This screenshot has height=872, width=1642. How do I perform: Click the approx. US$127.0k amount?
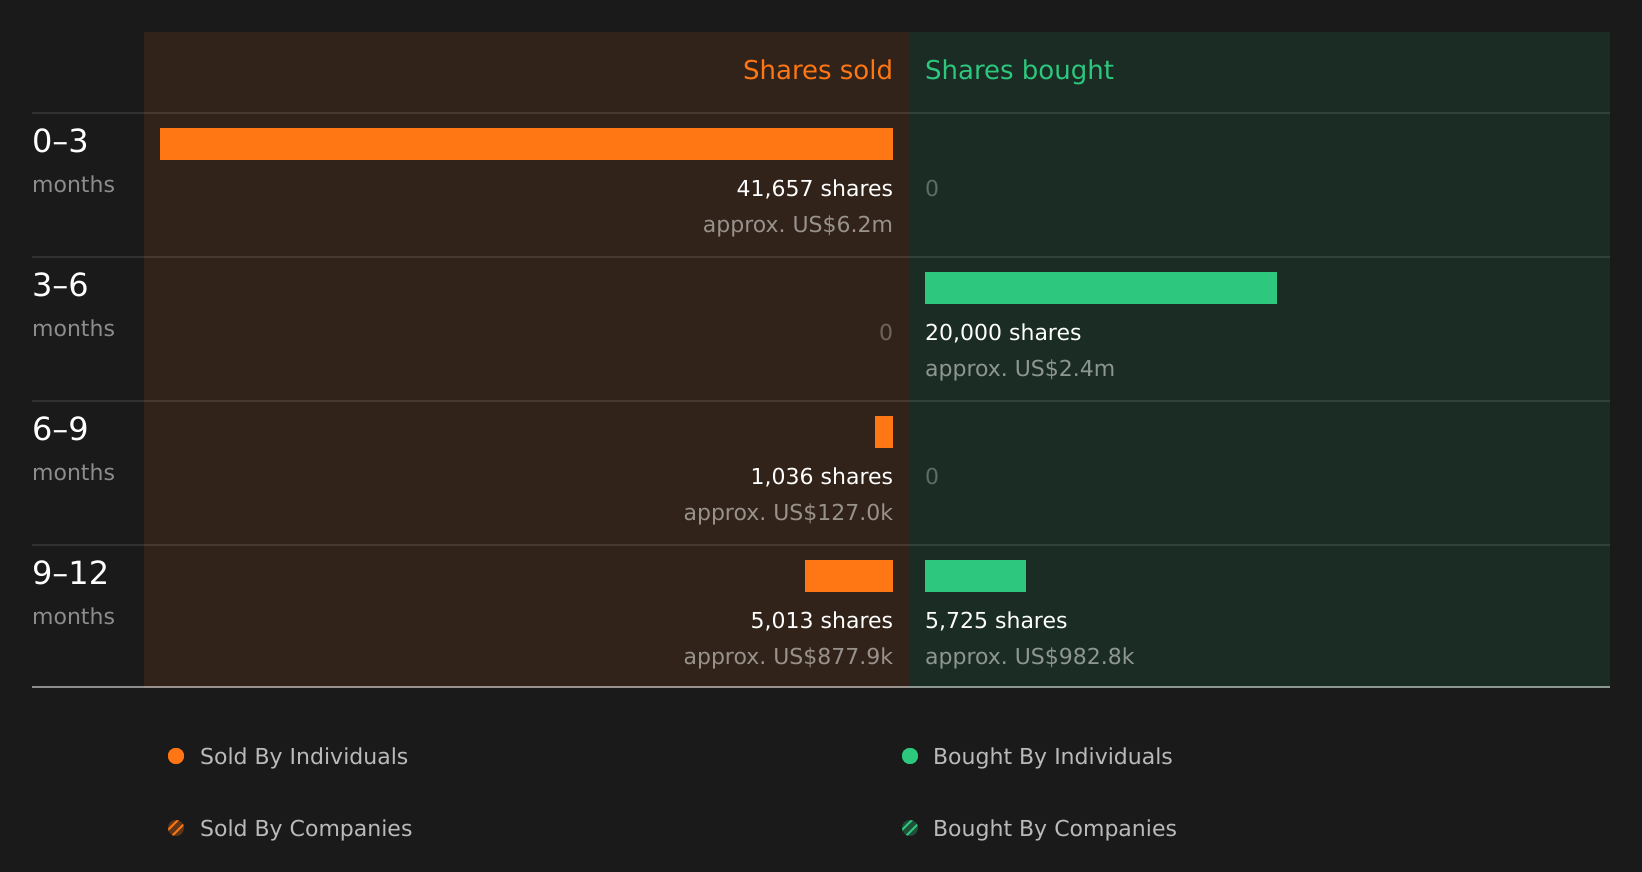tap(788, 513)
